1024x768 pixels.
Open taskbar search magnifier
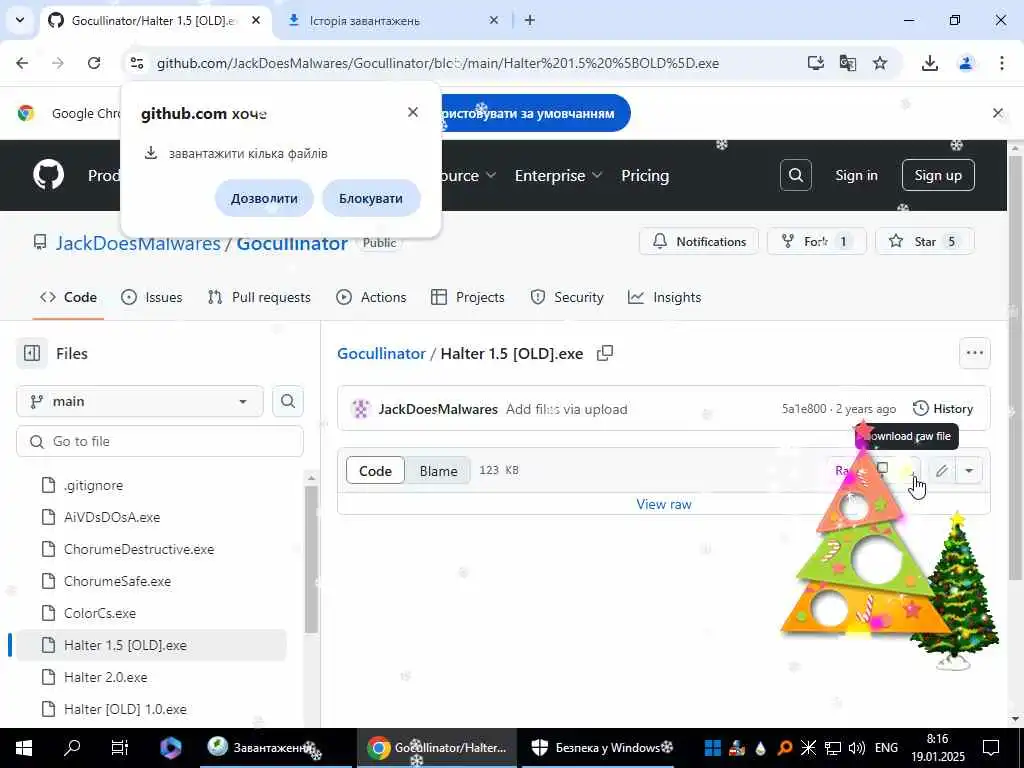[72, 748]
